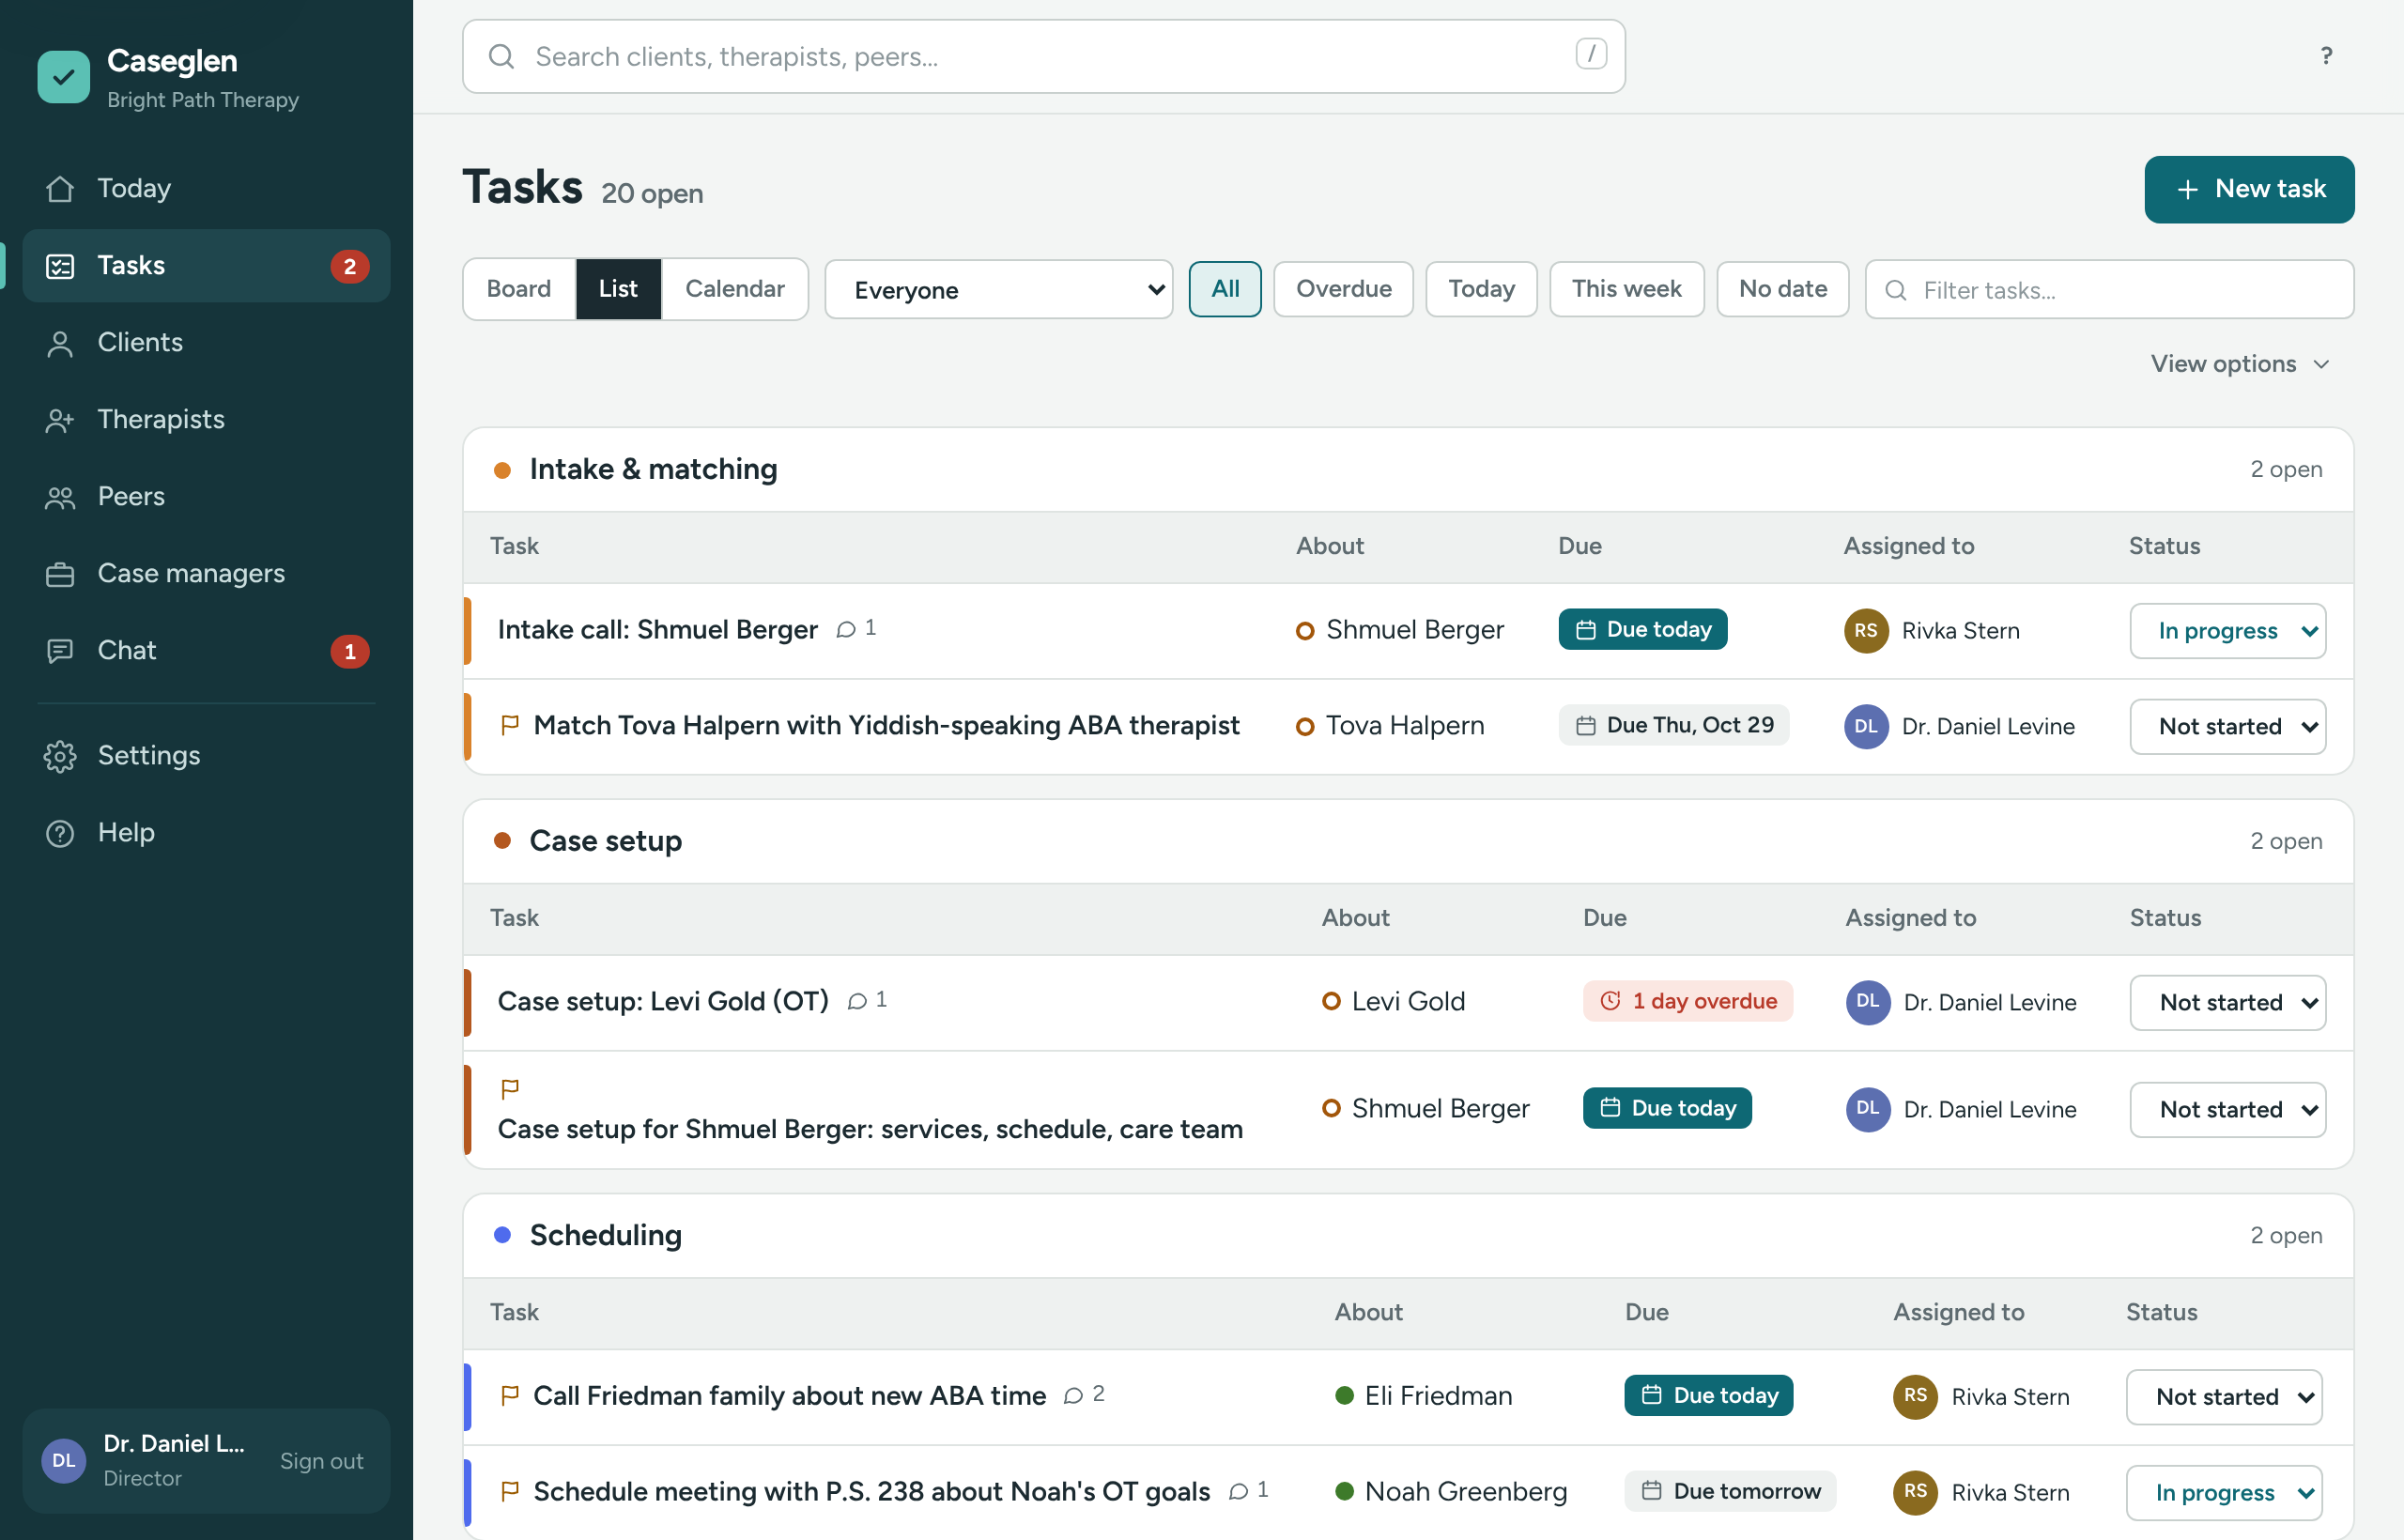Open Help in sidebar
Viewport: 2404px width, 1540px height.
[x=206, y=833]
